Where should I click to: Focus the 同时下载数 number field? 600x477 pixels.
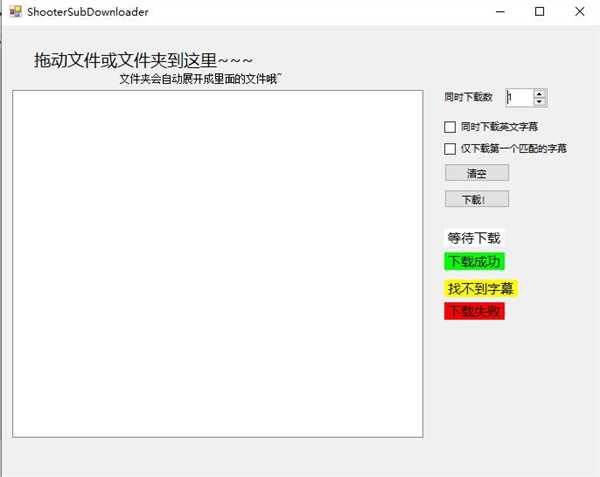(x=519, y=98)
